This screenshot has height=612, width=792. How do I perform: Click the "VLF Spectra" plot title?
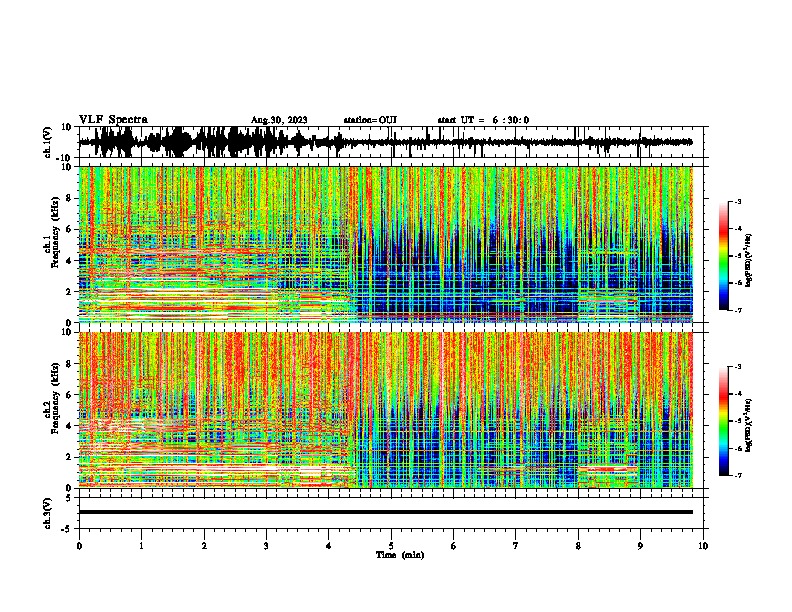click(x=113, y=120)
